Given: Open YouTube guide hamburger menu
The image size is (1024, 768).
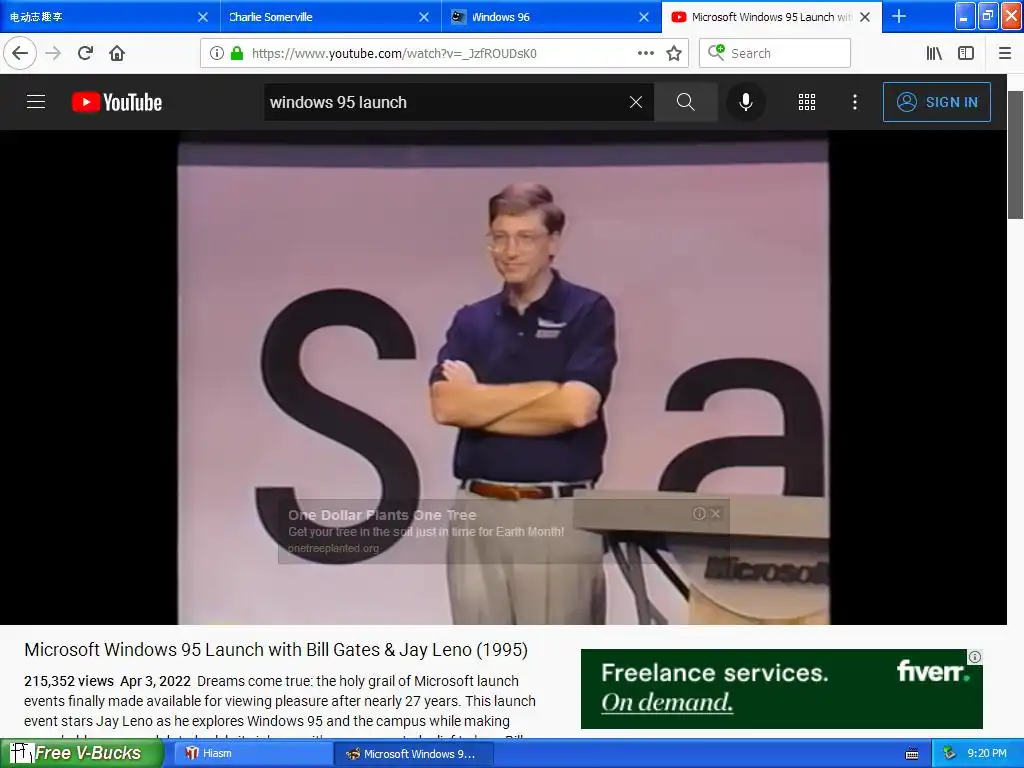Looking at the screenshot, I should (36, 102).
